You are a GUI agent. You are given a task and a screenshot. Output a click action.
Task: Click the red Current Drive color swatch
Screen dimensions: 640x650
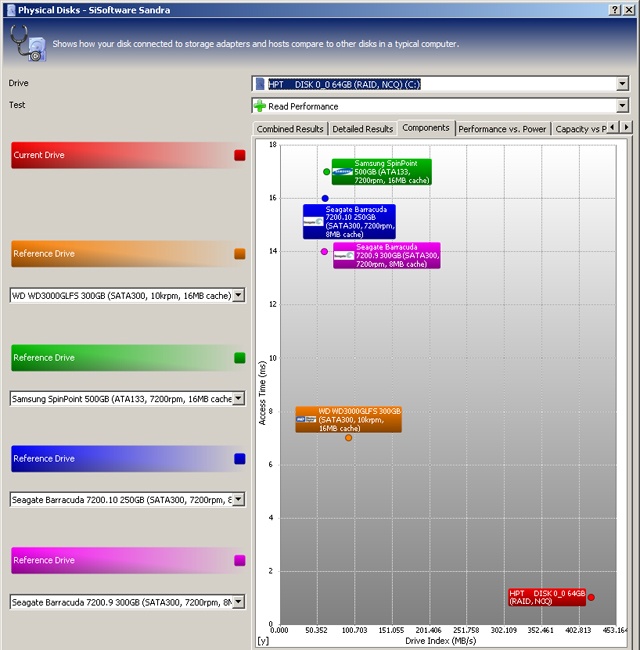pos(240,155)
